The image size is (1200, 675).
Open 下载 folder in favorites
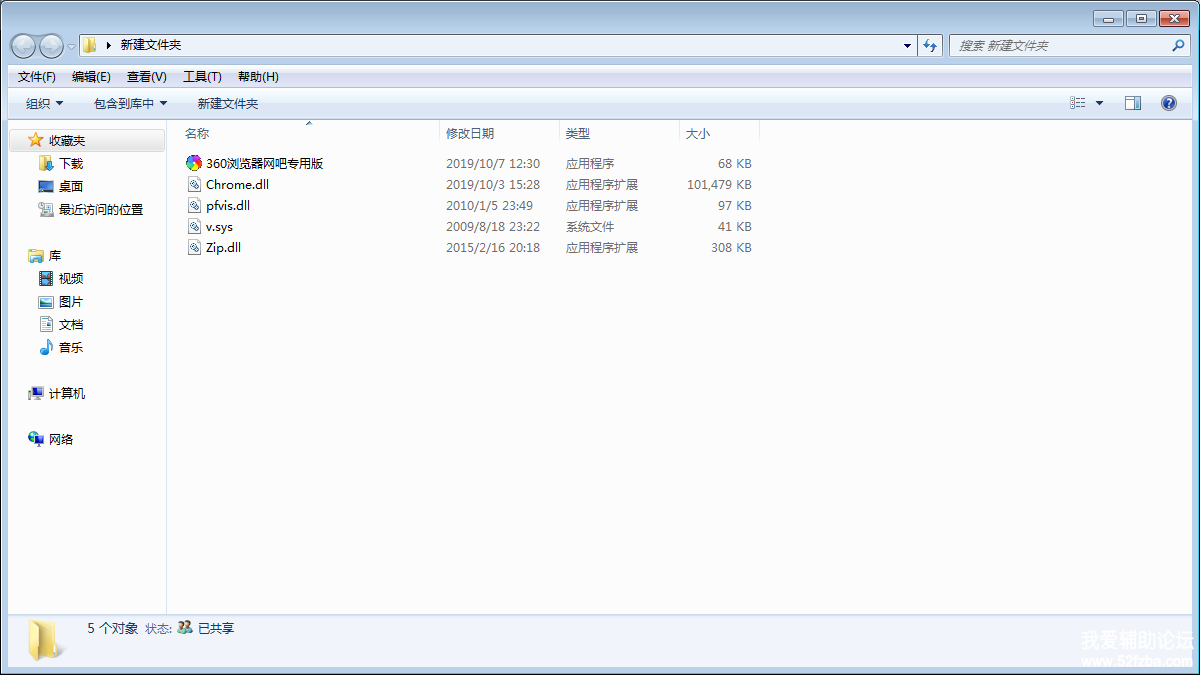(70, 163)
